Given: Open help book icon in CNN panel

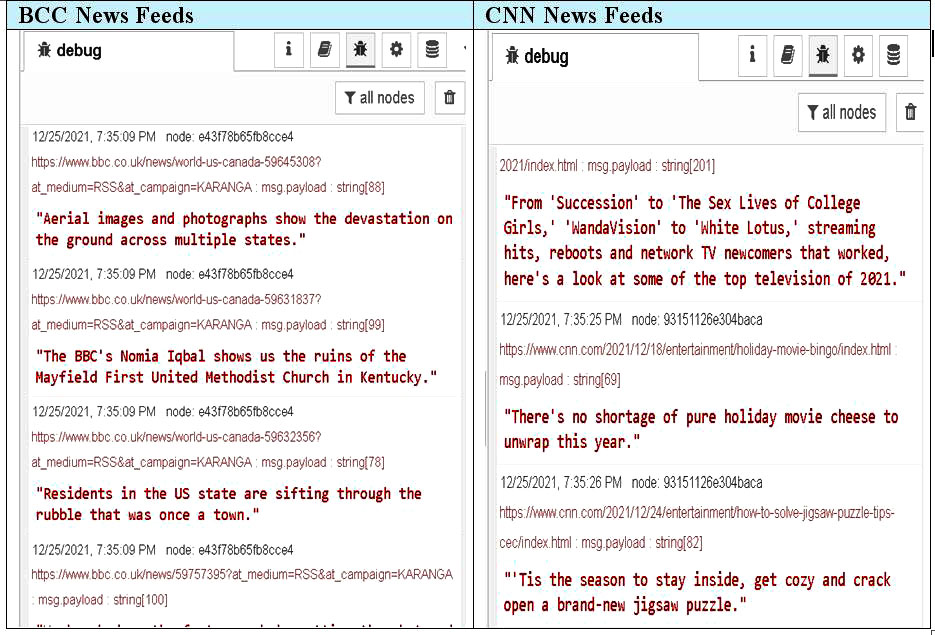Looking at the screenshot, I should [787, 55].
